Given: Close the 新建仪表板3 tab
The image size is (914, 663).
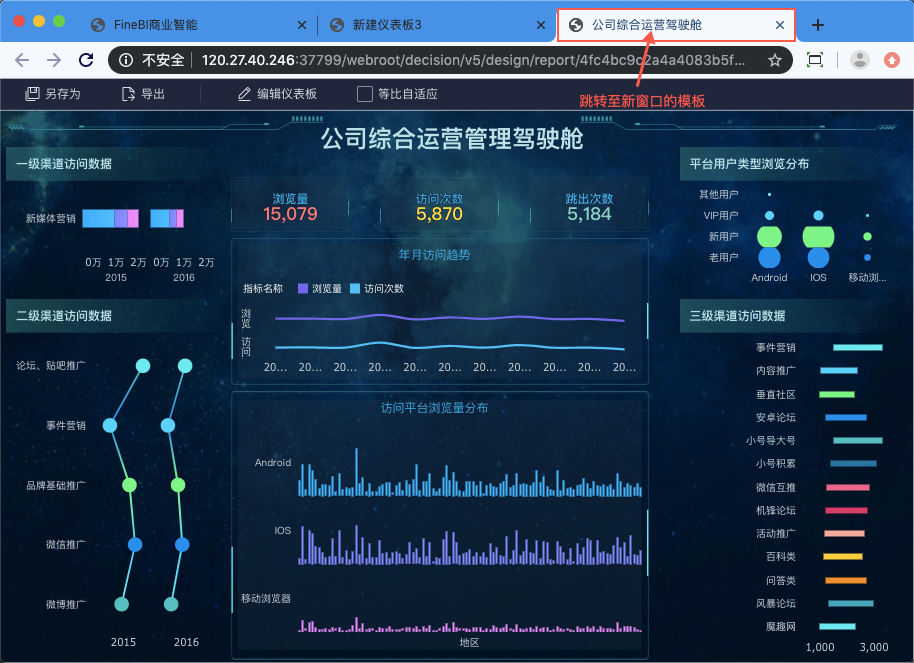Looking at the screenshot, I should pos(541,25).
